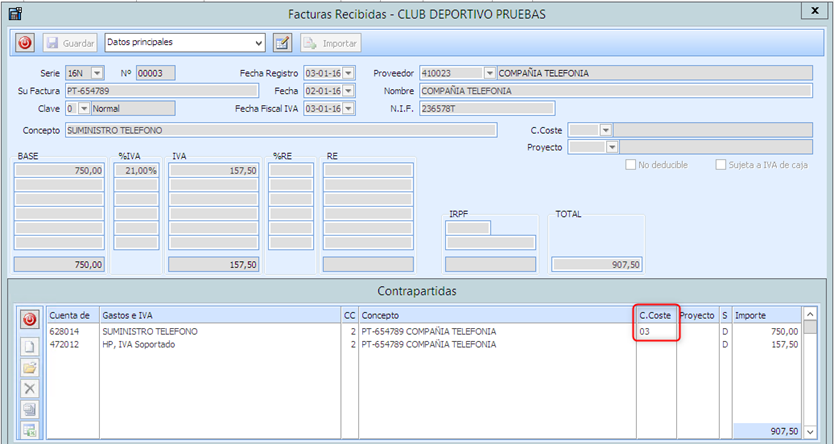The image size is (834, 444).
Task: Click the red power icon in top toolbar
Action: [25, 43]
